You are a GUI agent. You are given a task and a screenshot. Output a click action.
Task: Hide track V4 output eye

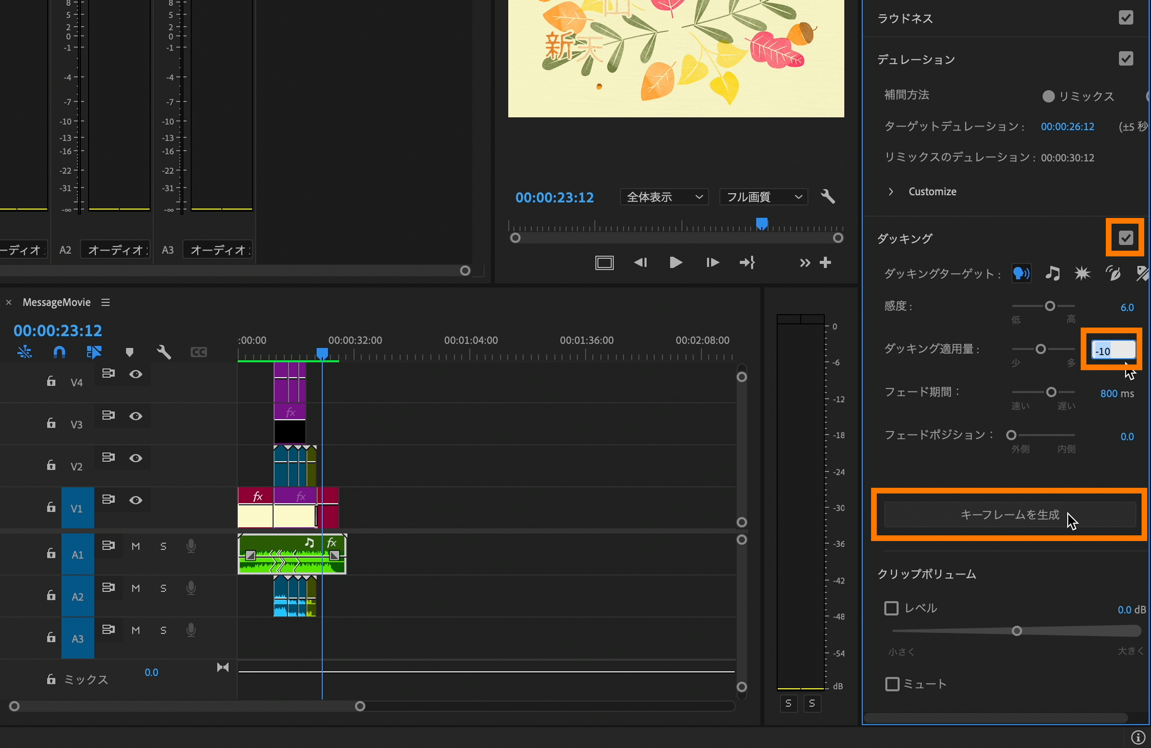pyautogui.click(x=136, y=374)
